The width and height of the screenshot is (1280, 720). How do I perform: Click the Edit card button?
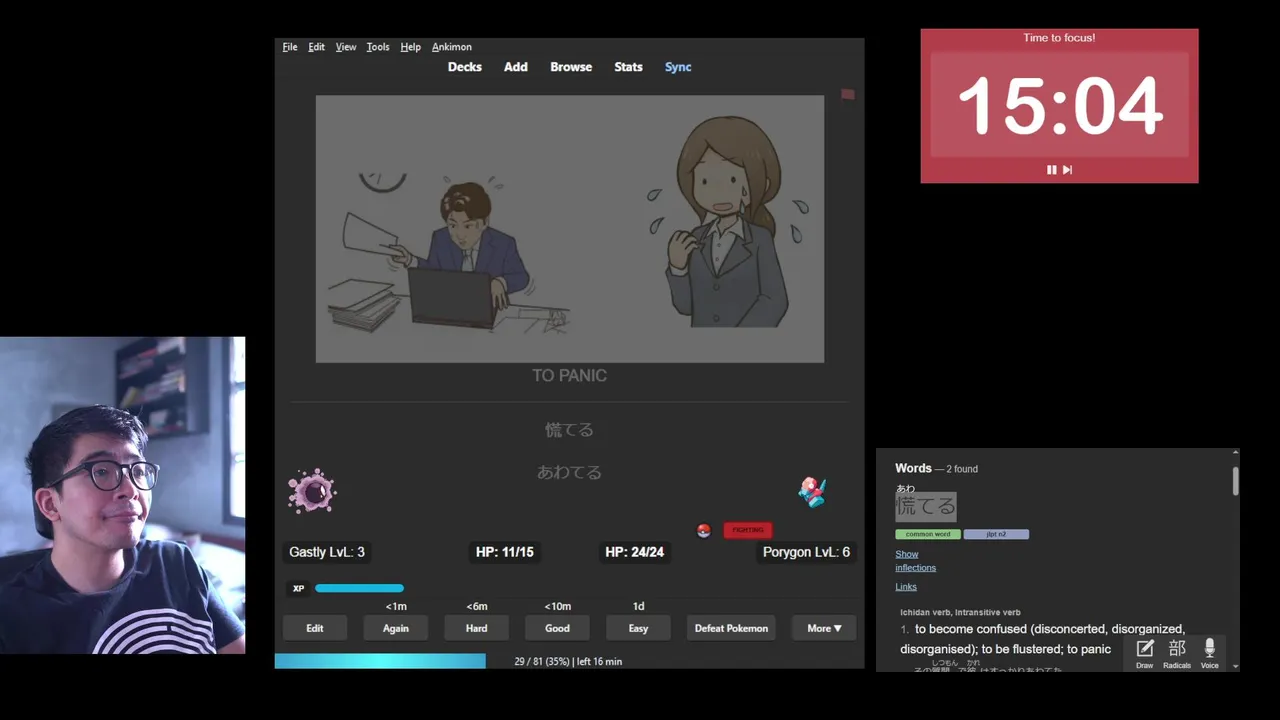315,628
